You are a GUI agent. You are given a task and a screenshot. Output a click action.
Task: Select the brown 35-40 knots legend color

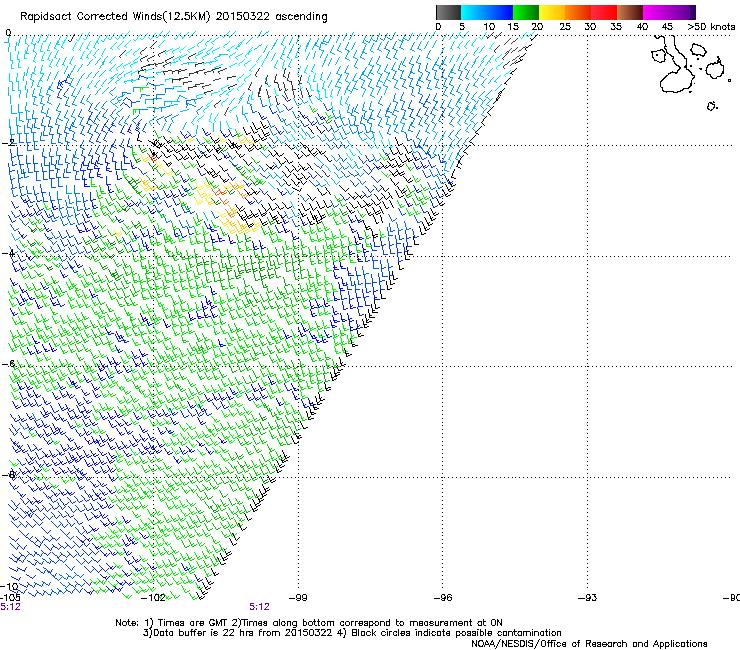coord(630,12)
